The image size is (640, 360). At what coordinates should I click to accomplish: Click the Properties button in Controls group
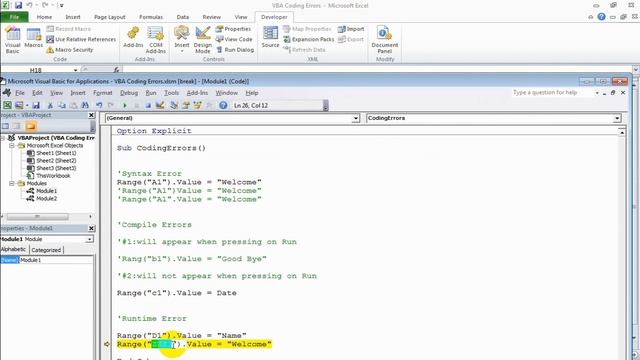point(233,29)
